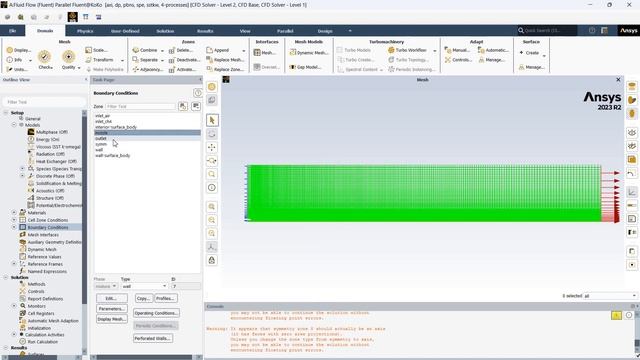Switch to the Results ribbon tab
Image resolution: width=640 pixels, height=360 pixels.
click(205, 31)
